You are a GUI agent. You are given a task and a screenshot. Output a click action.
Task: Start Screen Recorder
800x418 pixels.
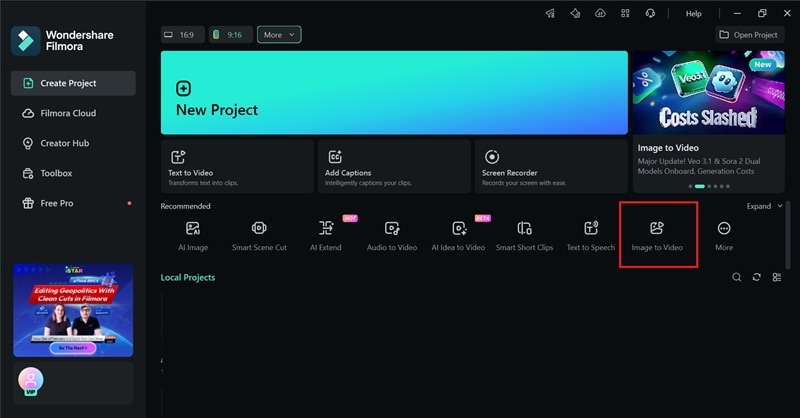coord(551,166)
